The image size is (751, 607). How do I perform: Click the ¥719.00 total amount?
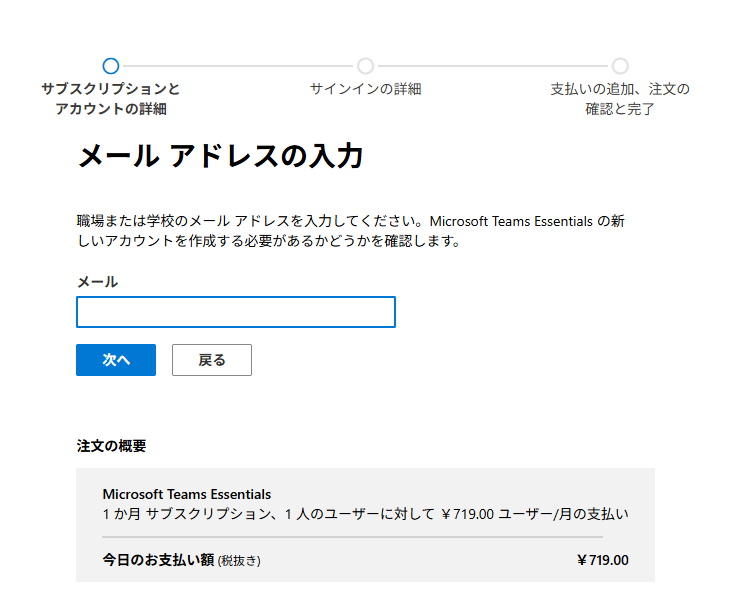click(x=603, y=560)
